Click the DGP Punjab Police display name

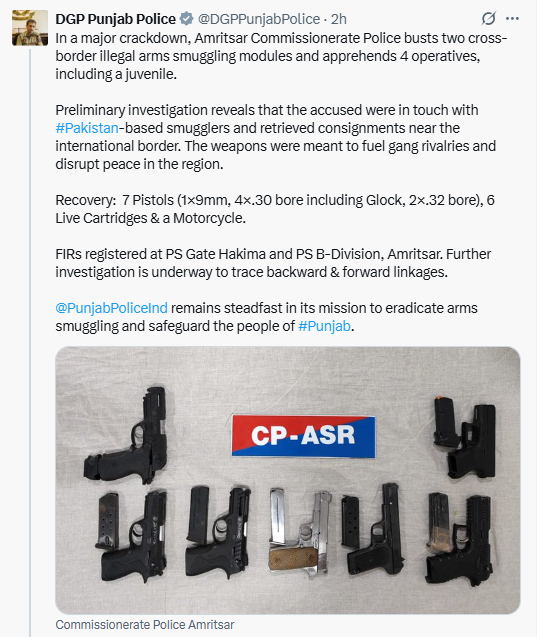pyautogui.click(x=115, y=19)
